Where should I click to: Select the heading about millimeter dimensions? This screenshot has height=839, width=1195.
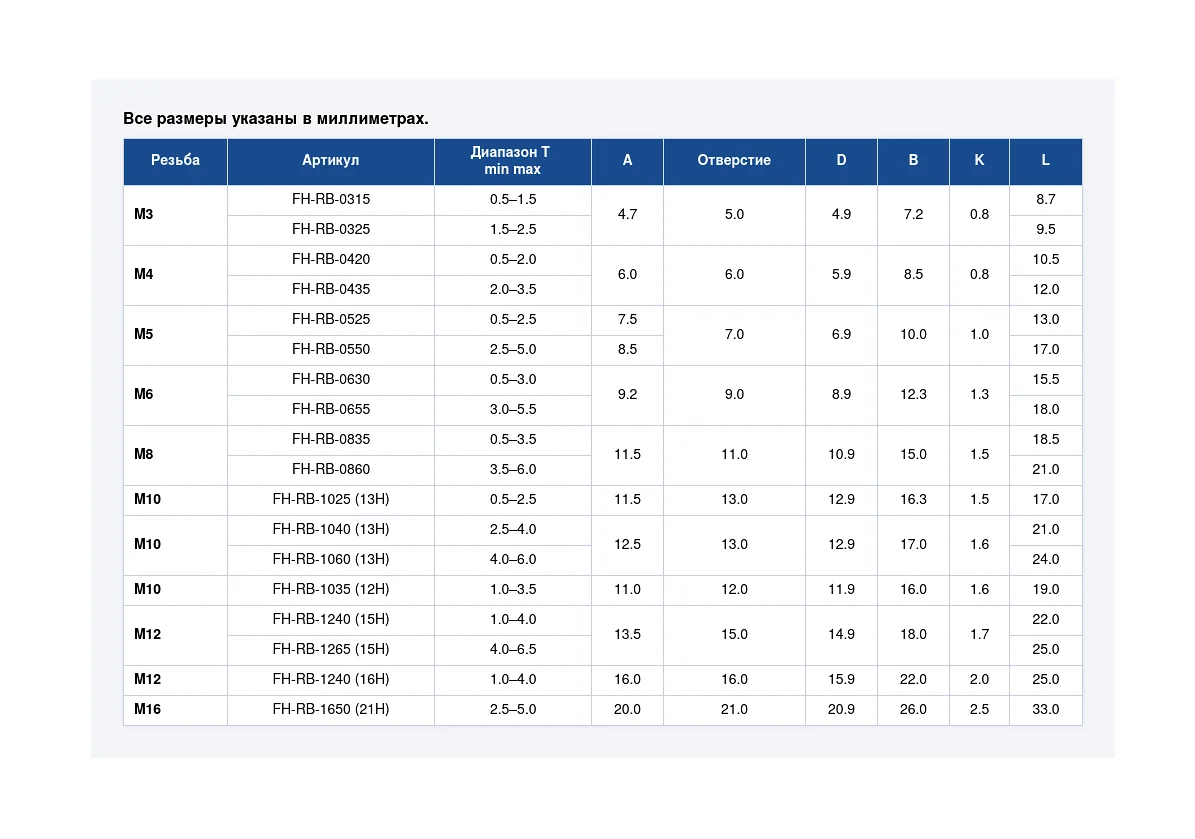[x=276, y=119]
